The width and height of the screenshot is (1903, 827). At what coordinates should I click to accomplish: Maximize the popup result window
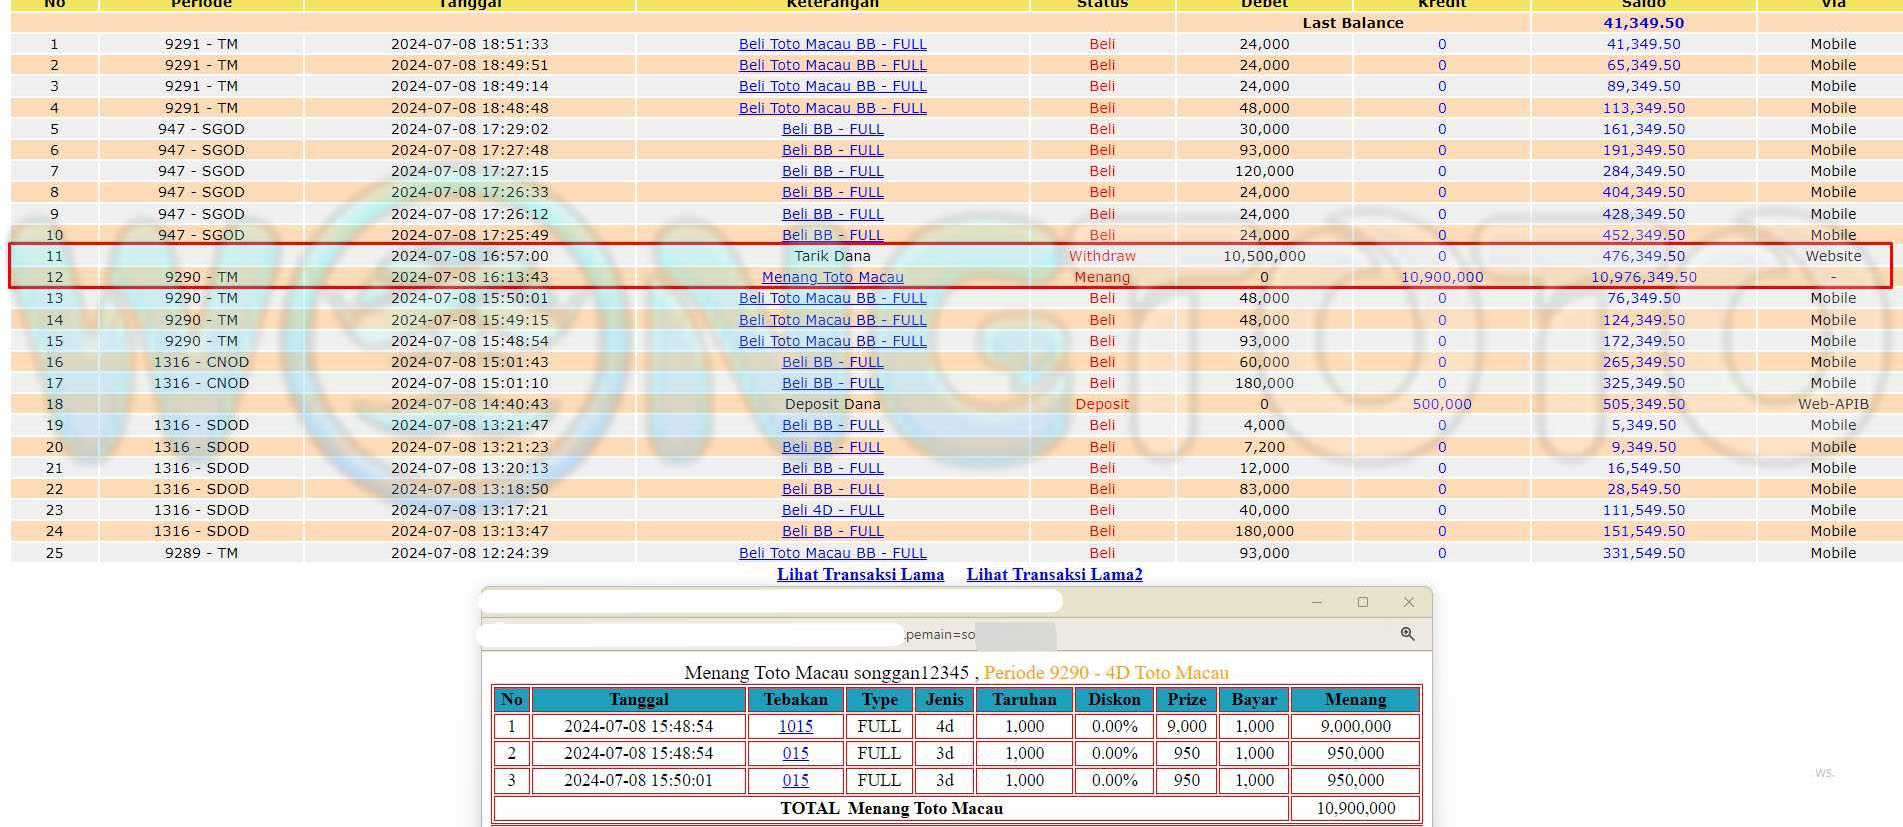tap(1362, 602)
